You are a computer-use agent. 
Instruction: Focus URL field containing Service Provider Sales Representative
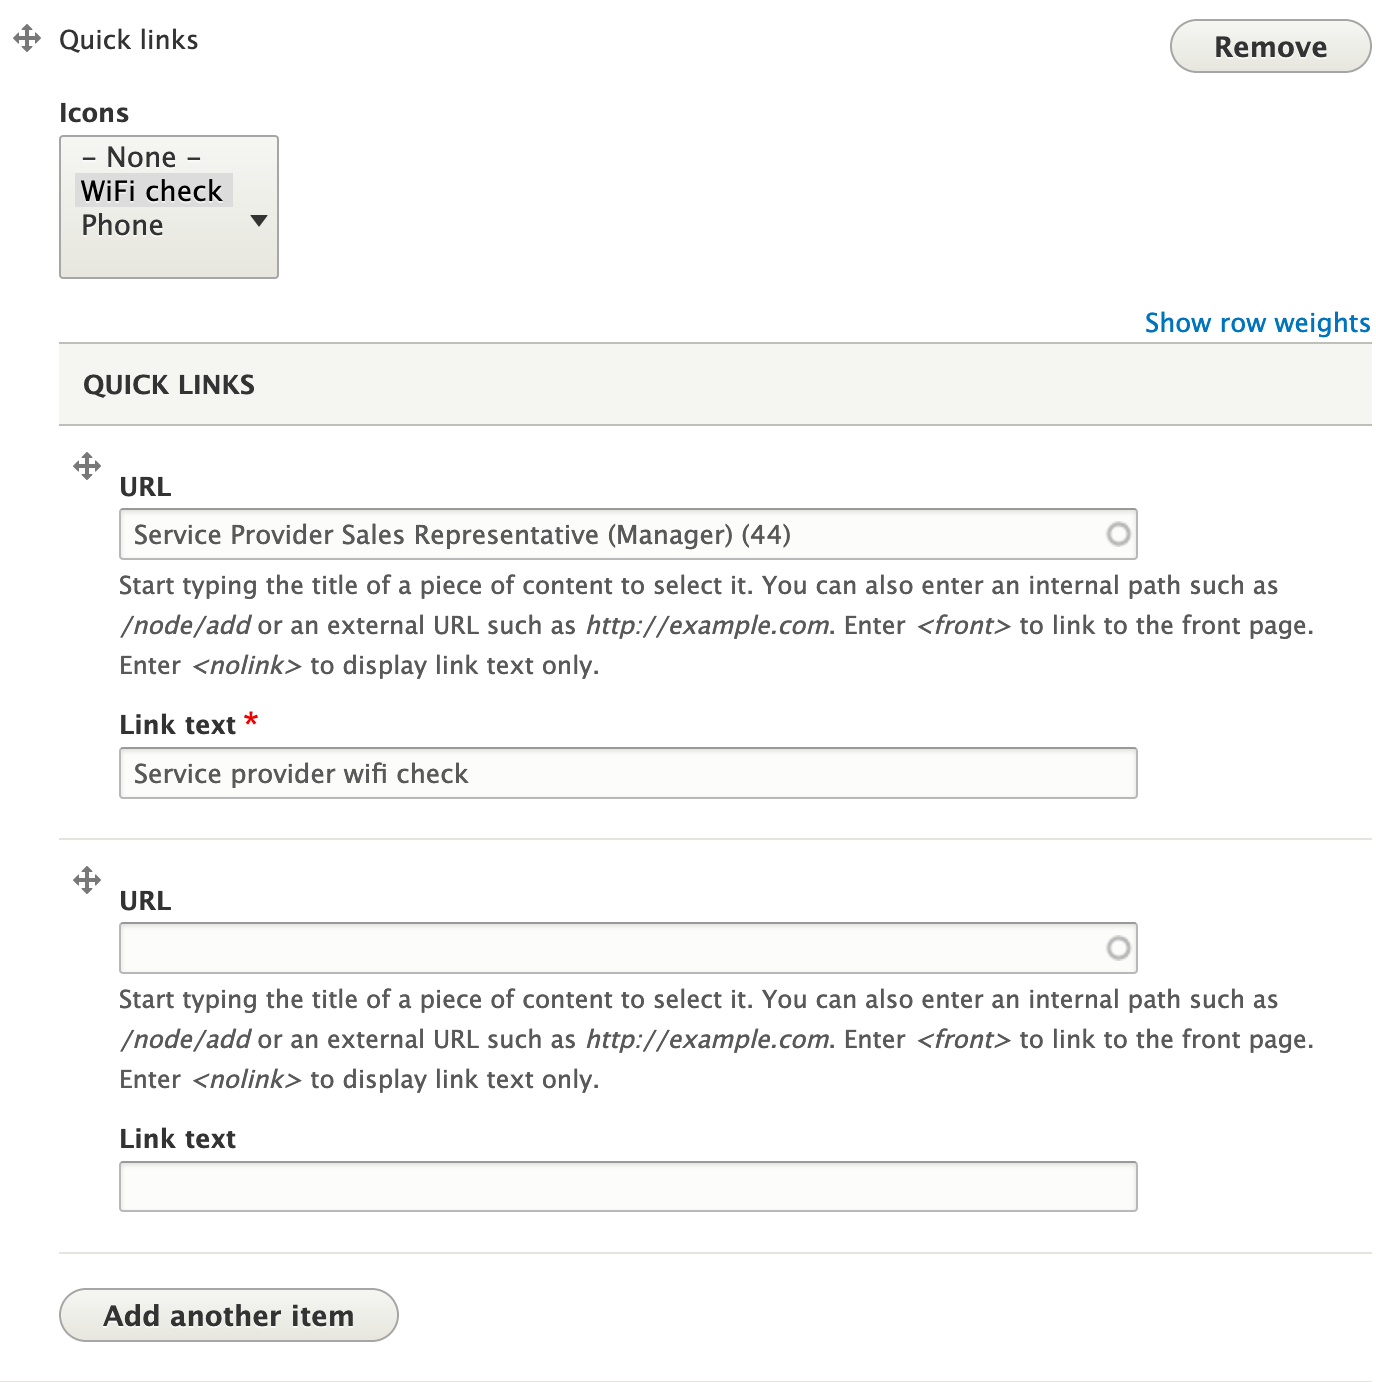610,534
